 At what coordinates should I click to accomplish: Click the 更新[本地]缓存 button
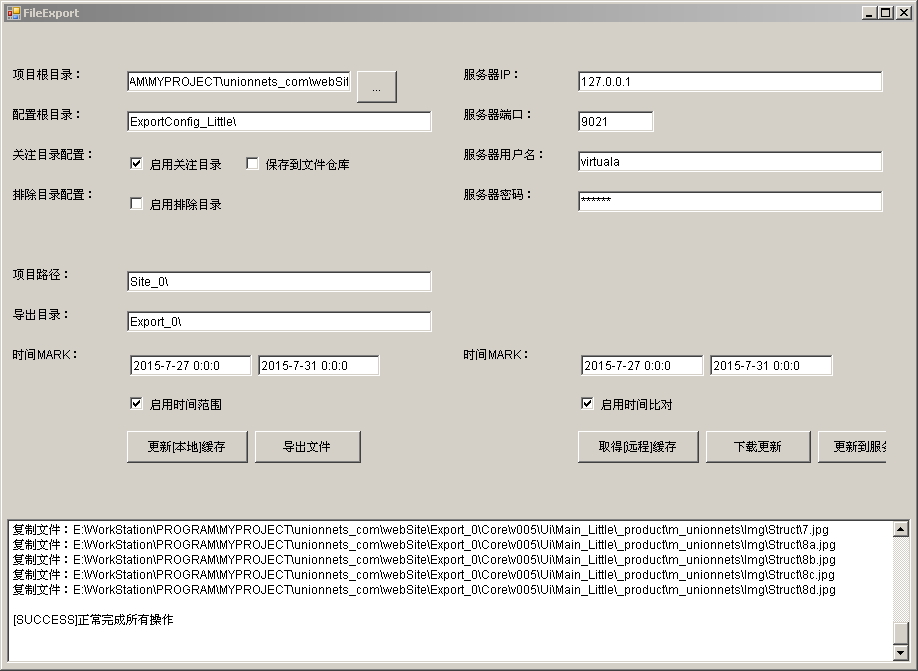(x=187, y=447)
